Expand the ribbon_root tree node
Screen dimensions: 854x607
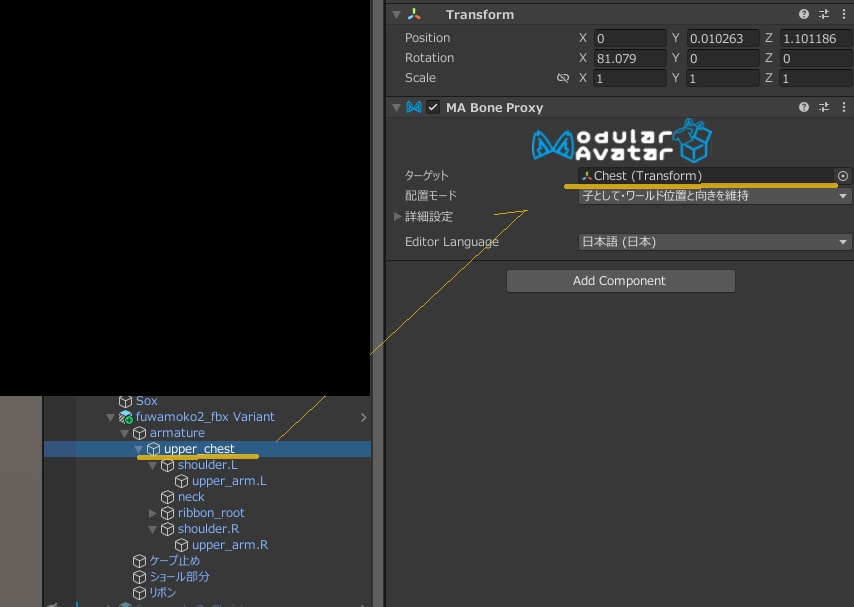152,513
